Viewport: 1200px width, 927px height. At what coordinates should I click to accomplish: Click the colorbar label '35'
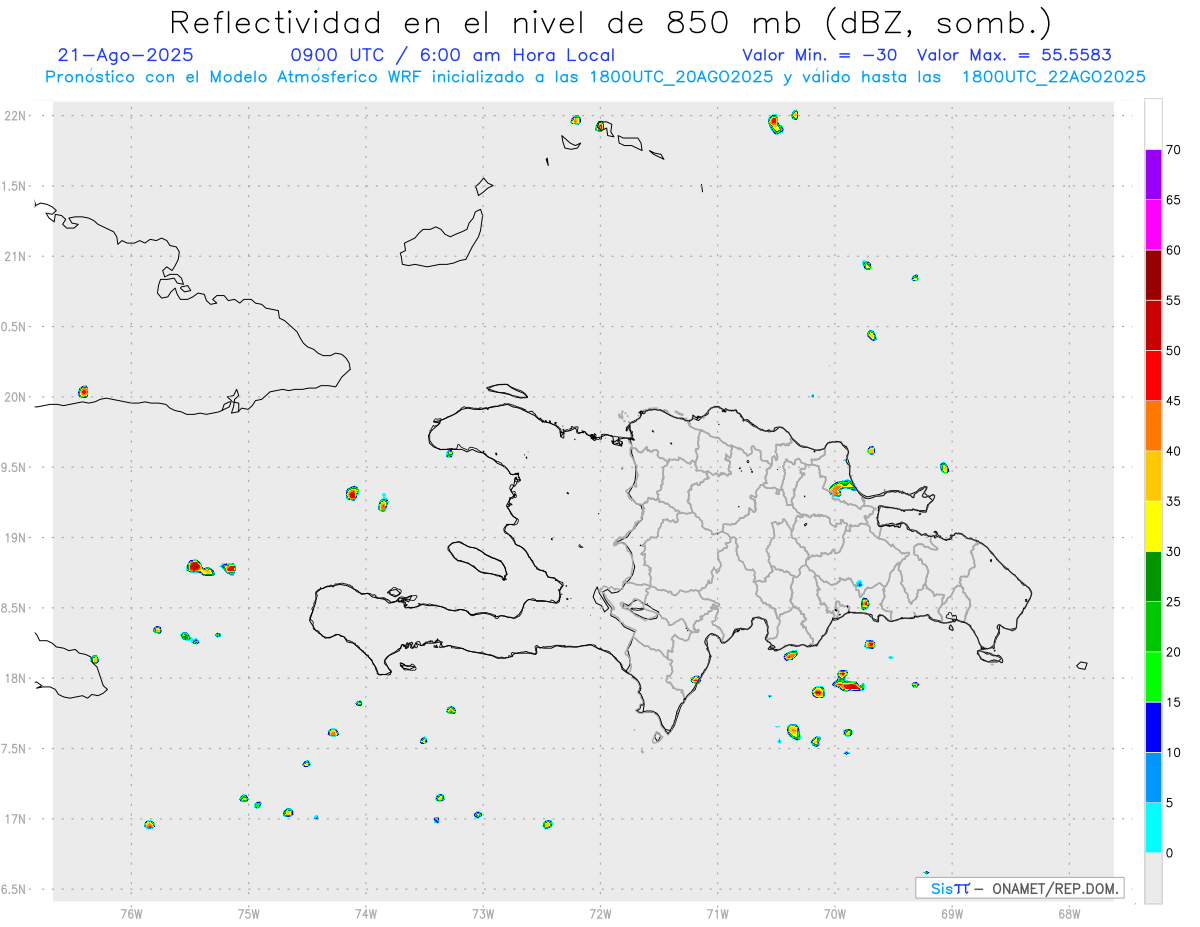point(1173,501)
